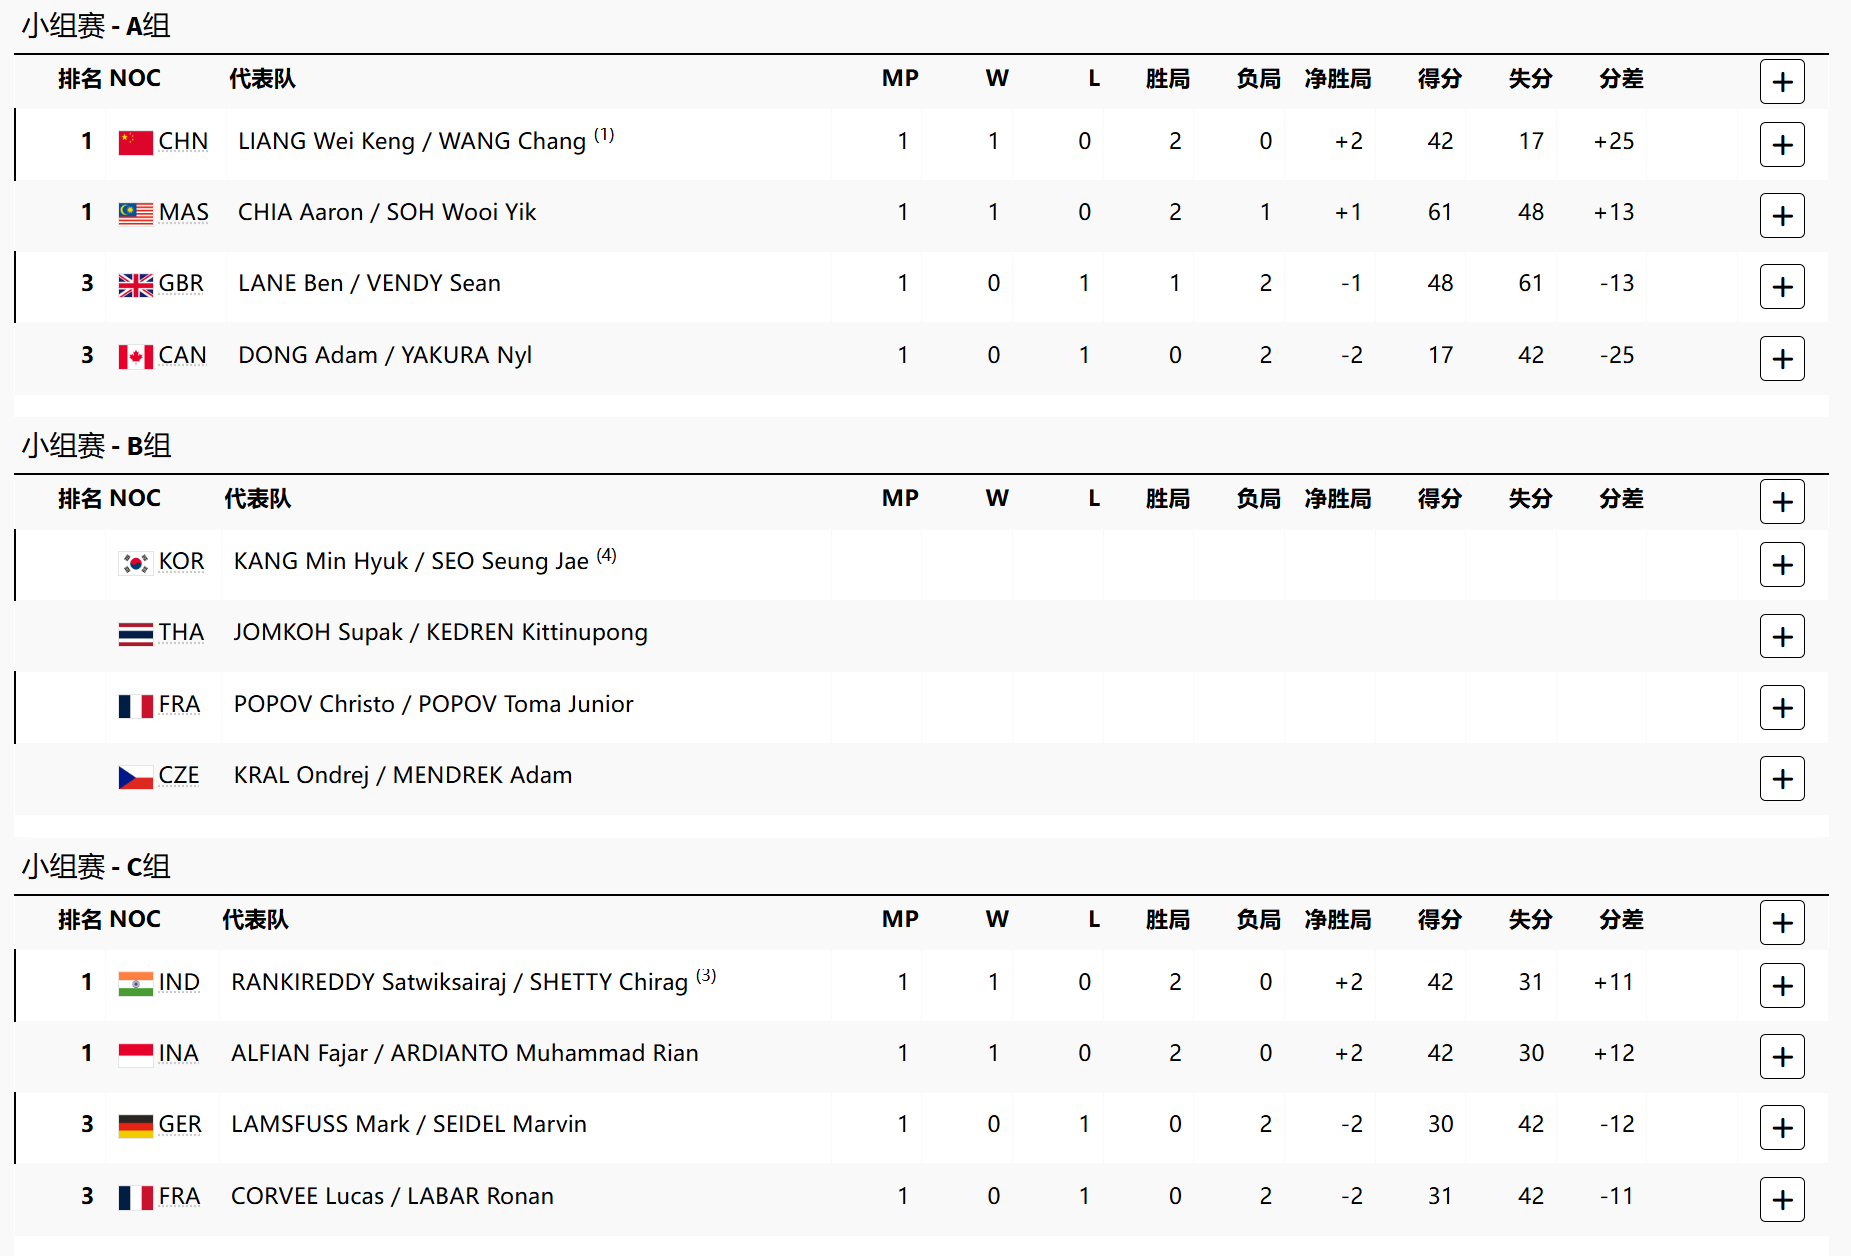The height and width of the screenshot is (1256, 1851).
Task: Expand the CHN Liang Wei Keng row details
Action: [x=1782, y=145]
